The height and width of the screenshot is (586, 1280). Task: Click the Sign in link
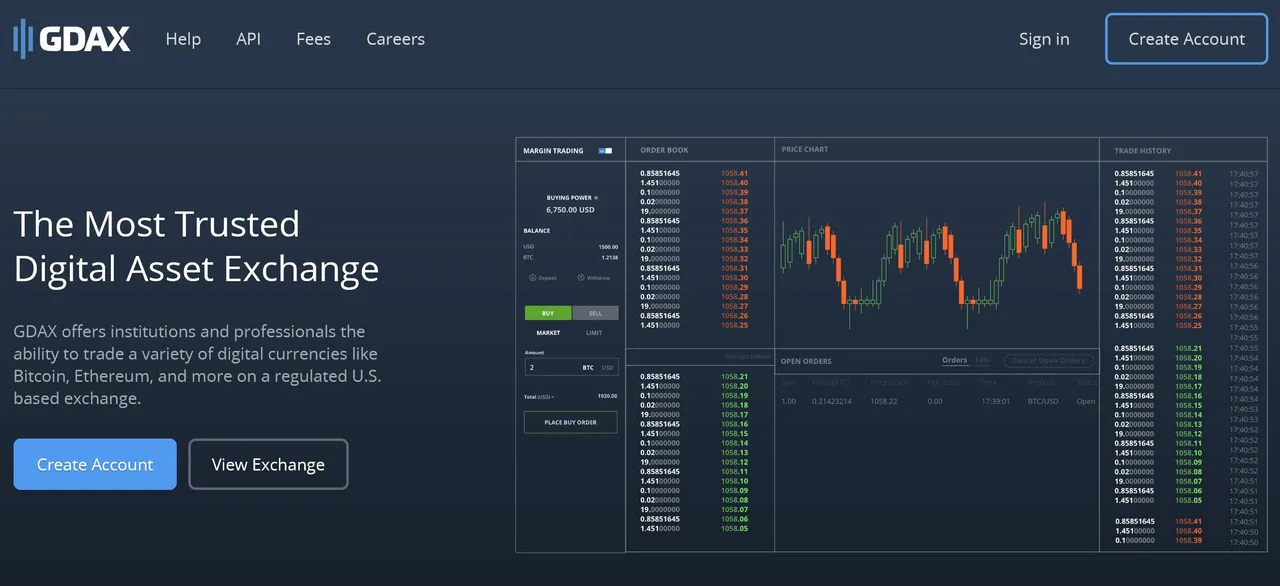pos(1044,39)
